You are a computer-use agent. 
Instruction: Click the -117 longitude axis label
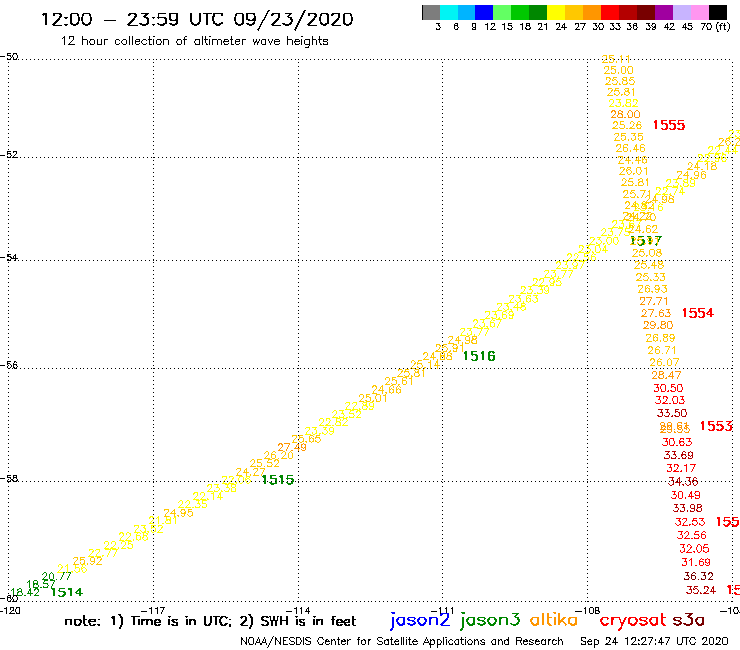[153, 610]
